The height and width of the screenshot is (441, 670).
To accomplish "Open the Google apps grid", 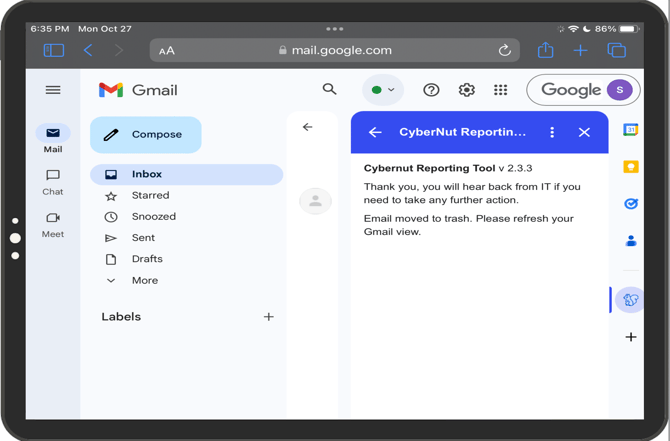I will point(500,90).
